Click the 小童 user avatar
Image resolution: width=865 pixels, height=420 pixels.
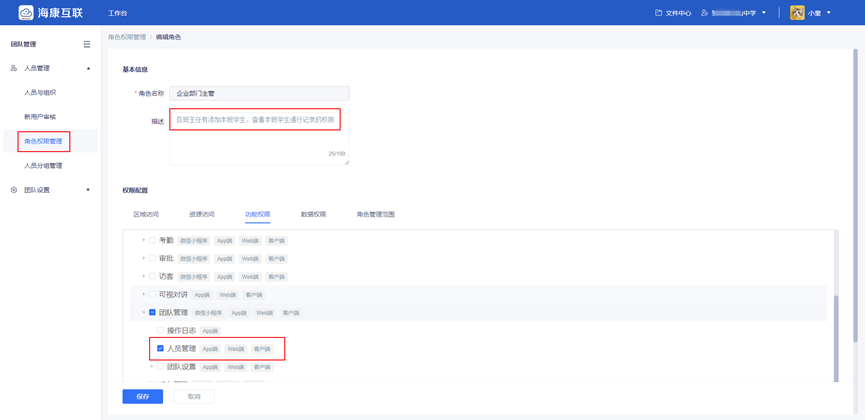797,13
